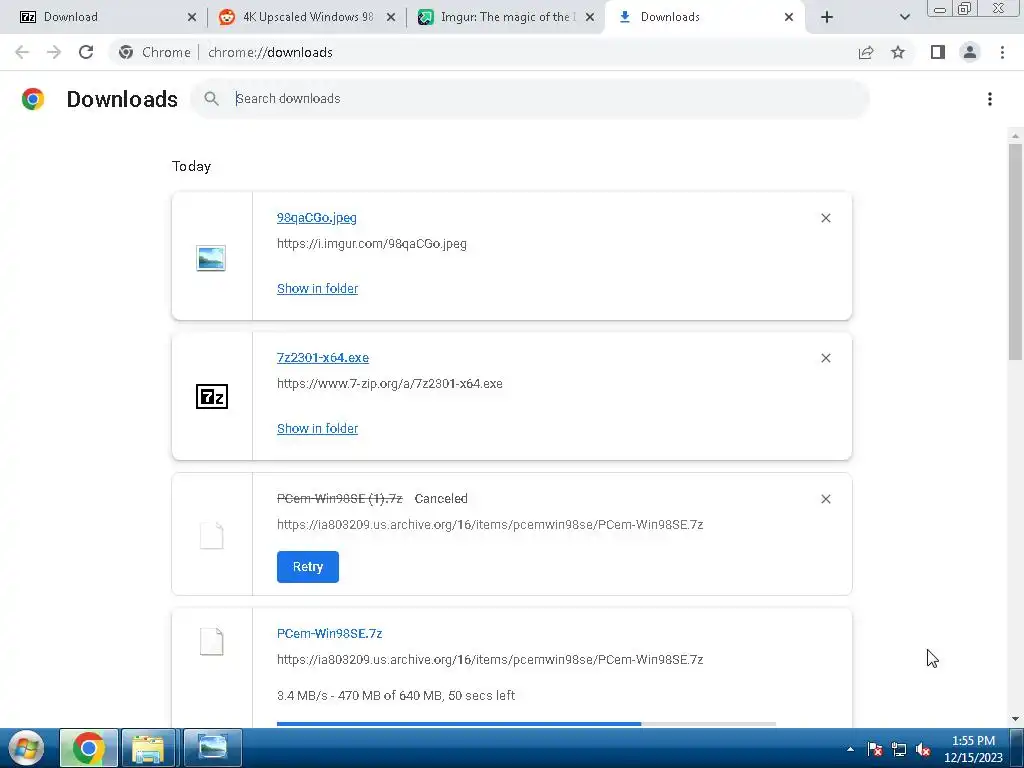Open Windows Explorer from the taskbar
This screenshot has width=1024, height=768.
pyautogui.click(x=148, y=748)
